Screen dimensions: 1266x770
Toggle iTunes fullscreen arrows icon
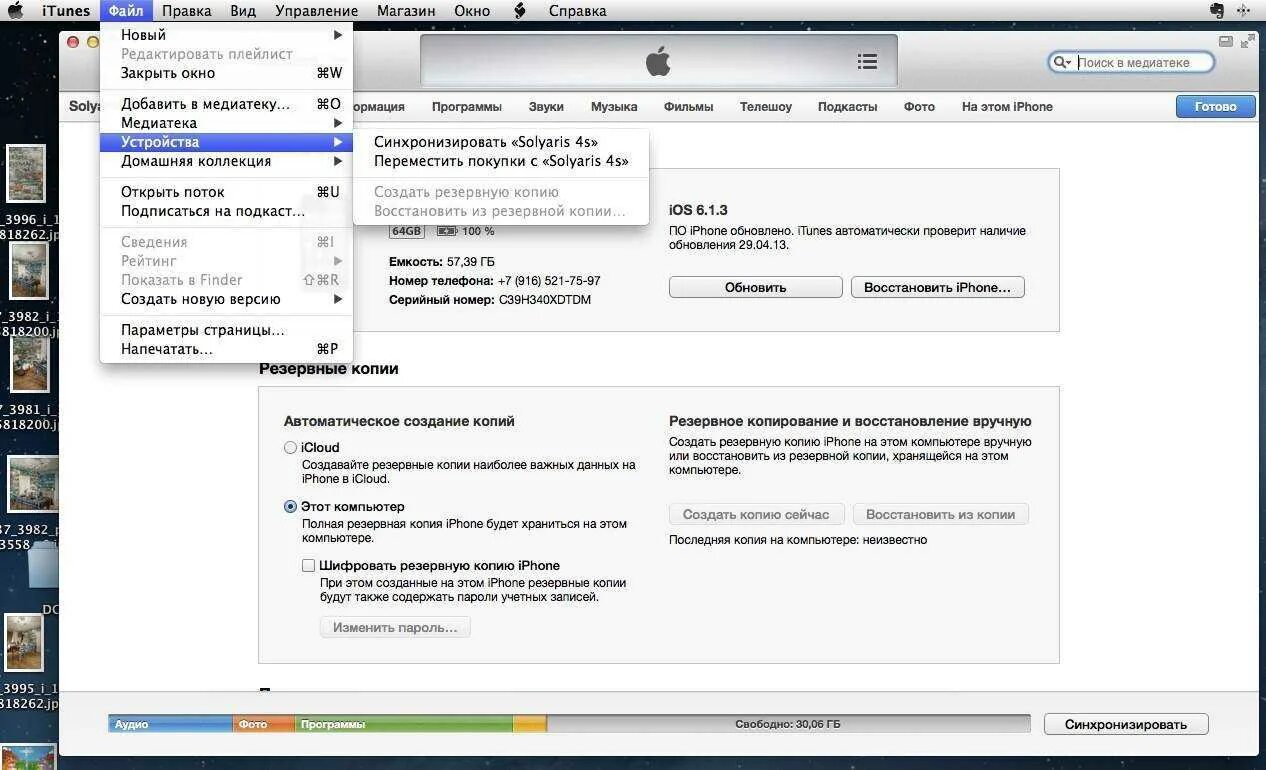pos(1247,41)
